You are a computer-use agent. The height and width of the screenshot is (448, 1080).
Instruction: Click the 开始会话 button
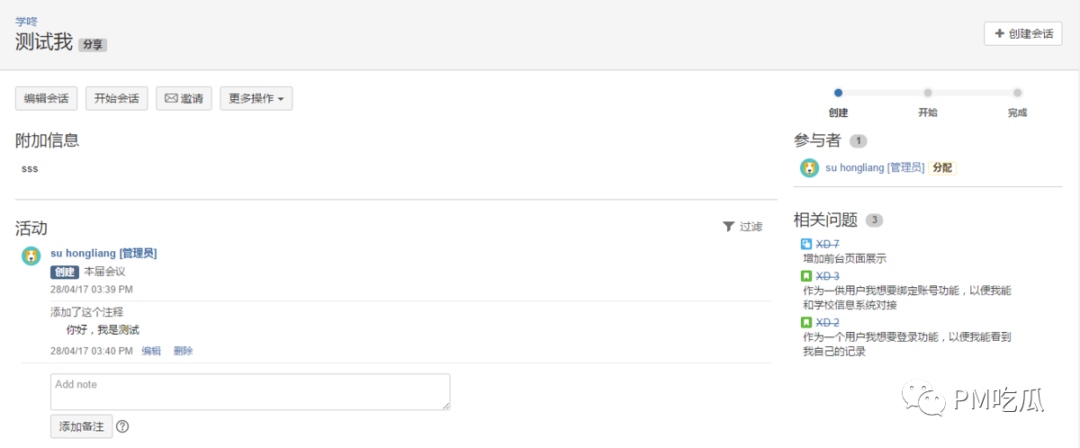(x=117, y=99)
